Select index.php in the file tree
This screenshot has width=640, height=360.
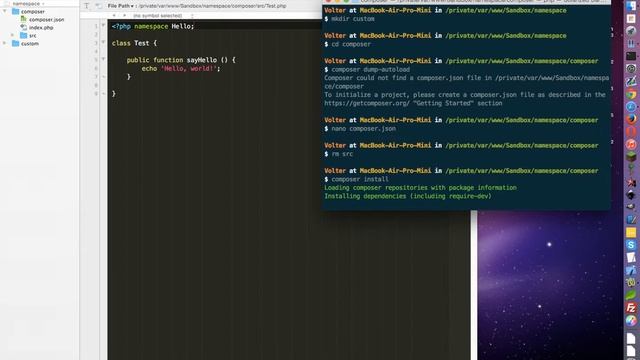pyautogui.click(x=41, y=27)
